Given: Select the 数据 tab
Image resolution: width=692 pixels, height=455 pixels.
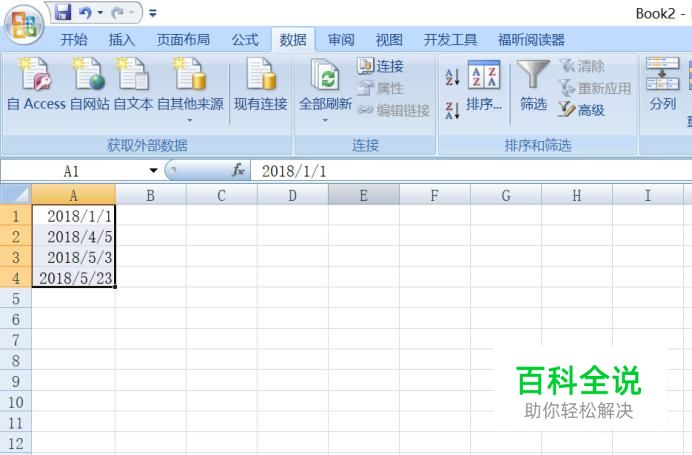Looking at the screenshot, I should [293, 40].
